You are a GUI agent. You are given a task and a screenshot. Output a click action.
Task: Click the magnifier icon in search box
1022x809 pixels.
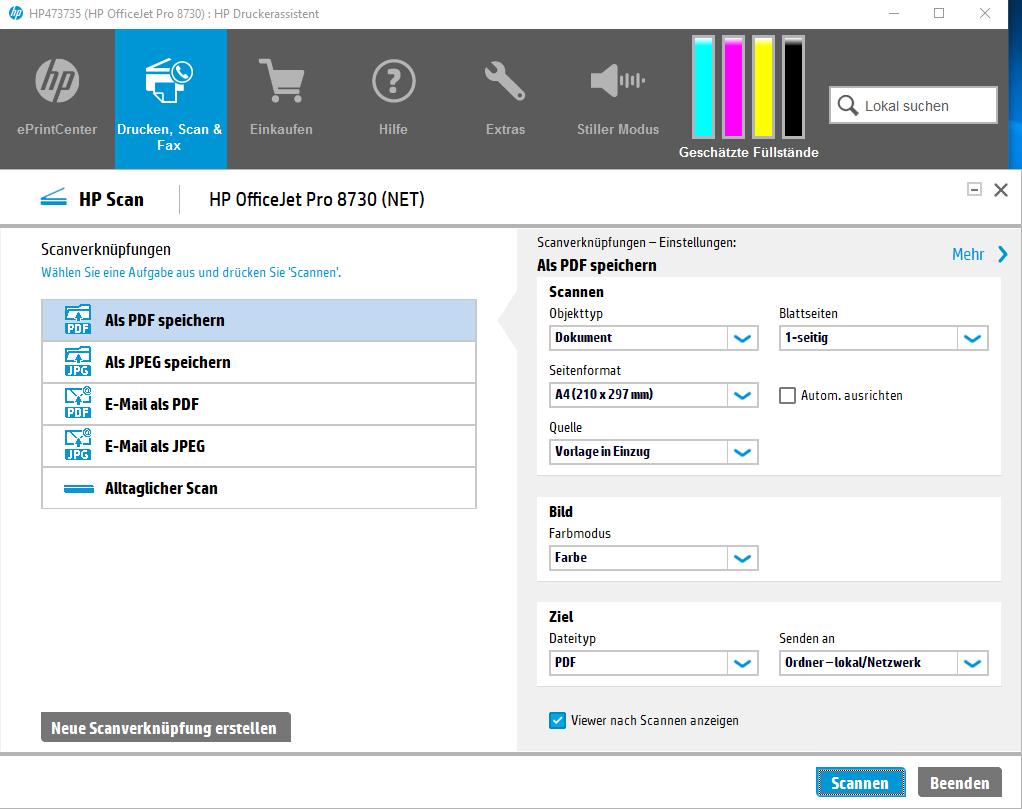(847, 106)
